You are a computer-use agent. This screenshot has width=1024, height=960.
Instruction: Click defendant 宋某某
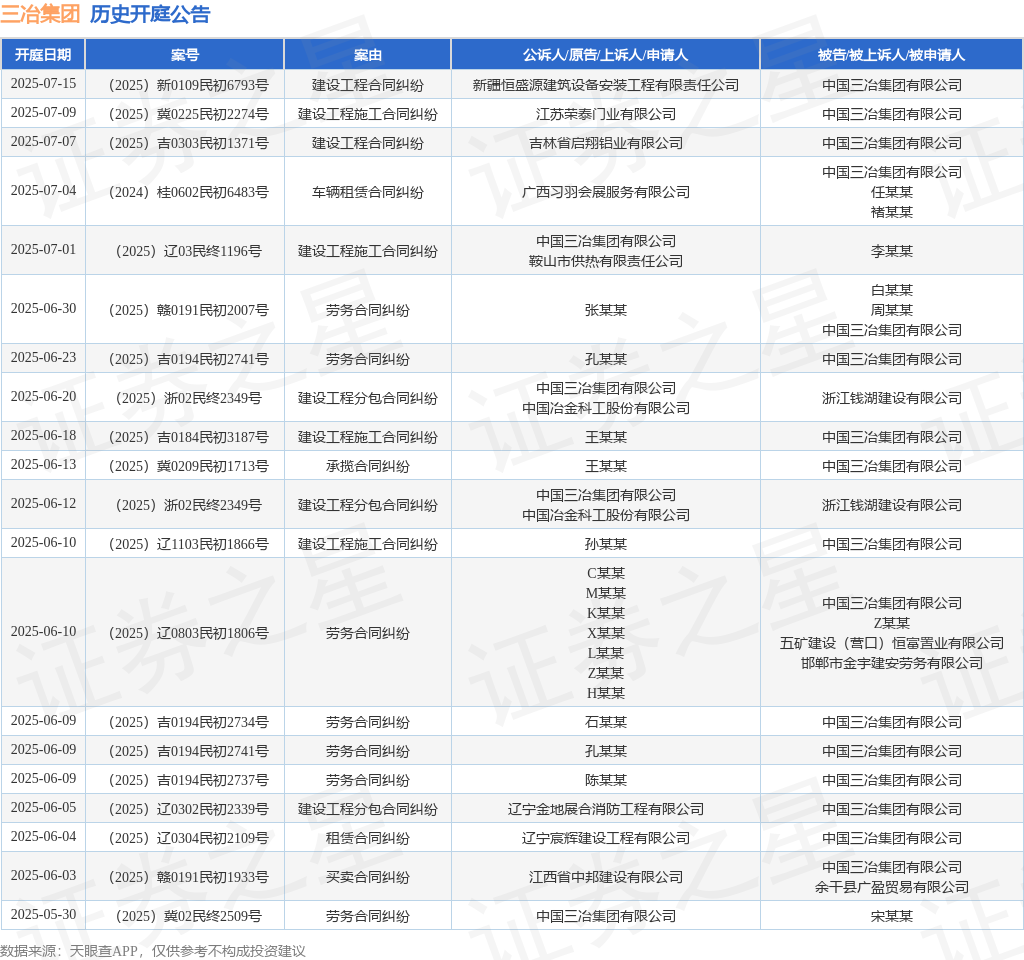point(891,916)
